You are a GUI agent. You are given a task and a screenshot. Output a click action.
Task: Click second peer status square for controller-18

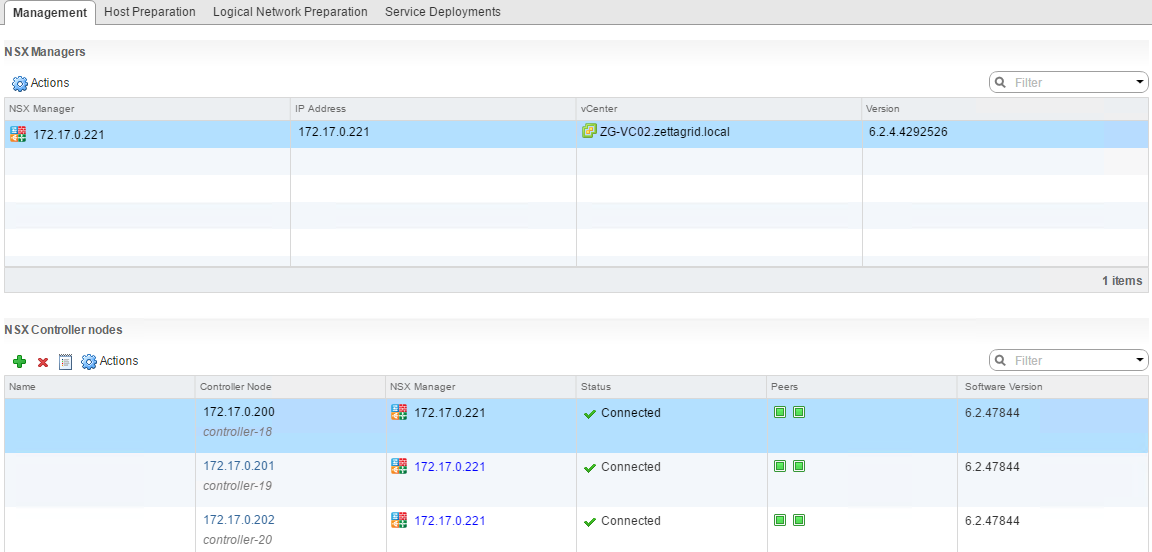pyautogui.click(x=799, y=412)
